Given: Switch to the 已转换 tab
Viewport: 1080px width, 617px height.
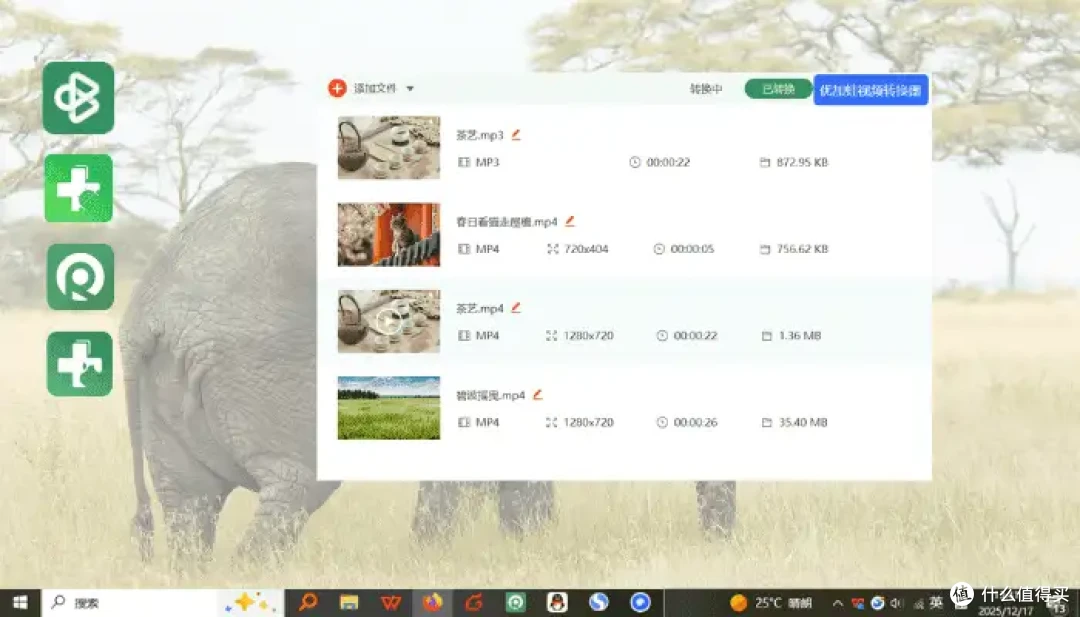Looking at the screenshot, I should (778, 89).
